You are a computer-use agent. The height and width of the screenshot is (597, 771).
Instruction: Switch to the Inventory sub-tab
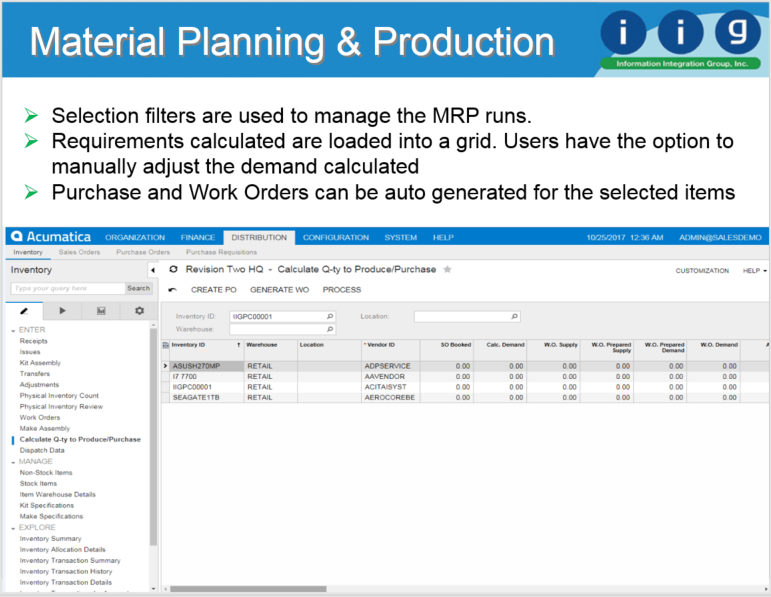point(28,252)
